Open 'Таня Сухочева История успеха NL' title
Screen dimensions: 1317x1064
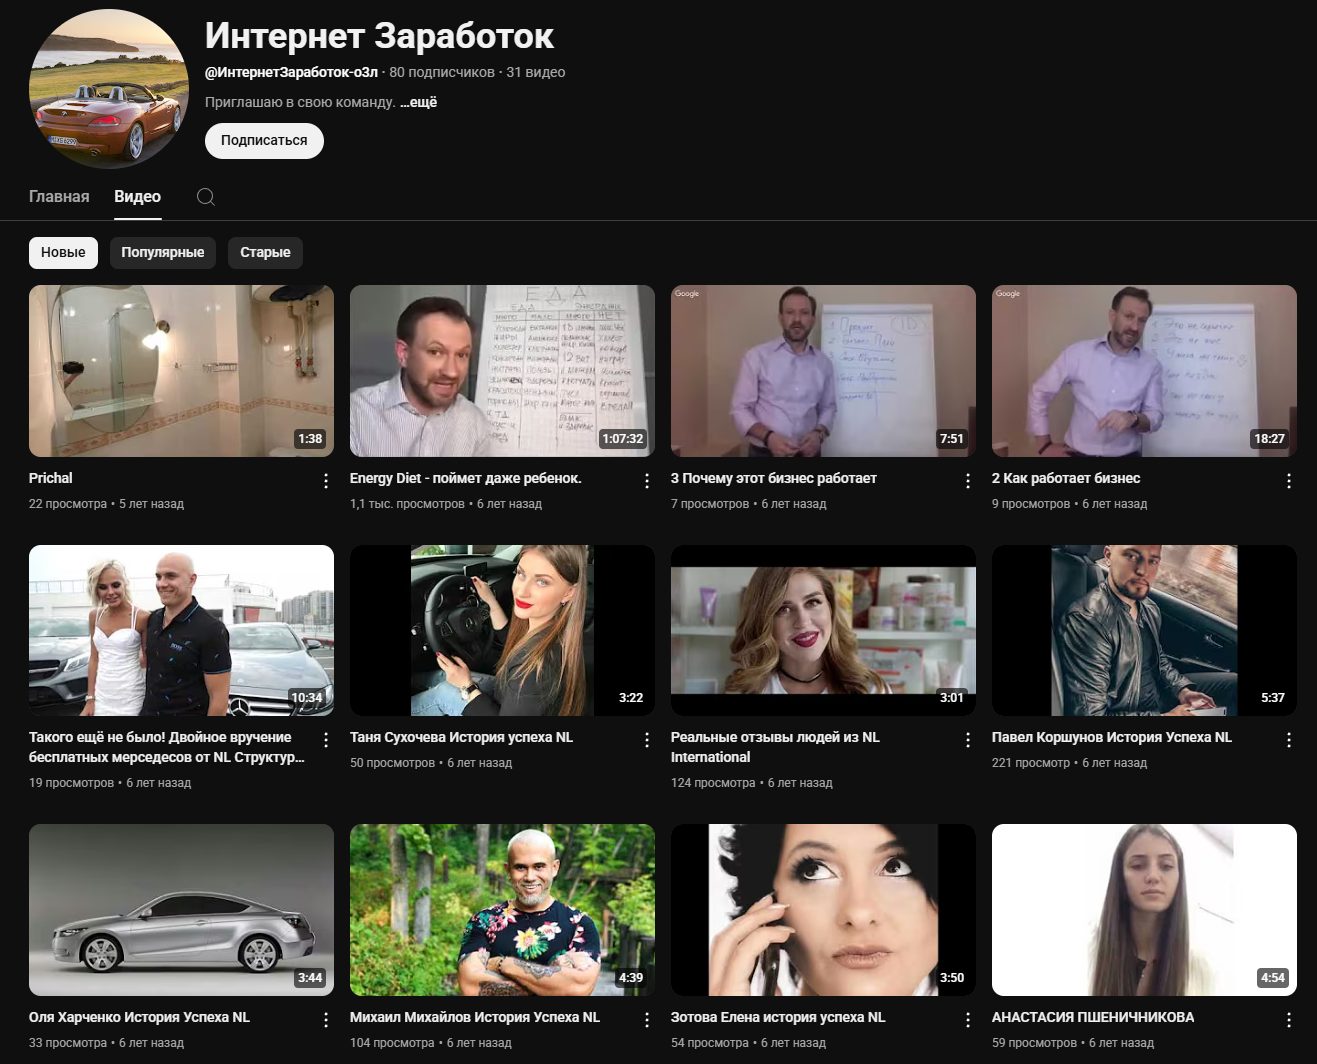click(461, 737)
